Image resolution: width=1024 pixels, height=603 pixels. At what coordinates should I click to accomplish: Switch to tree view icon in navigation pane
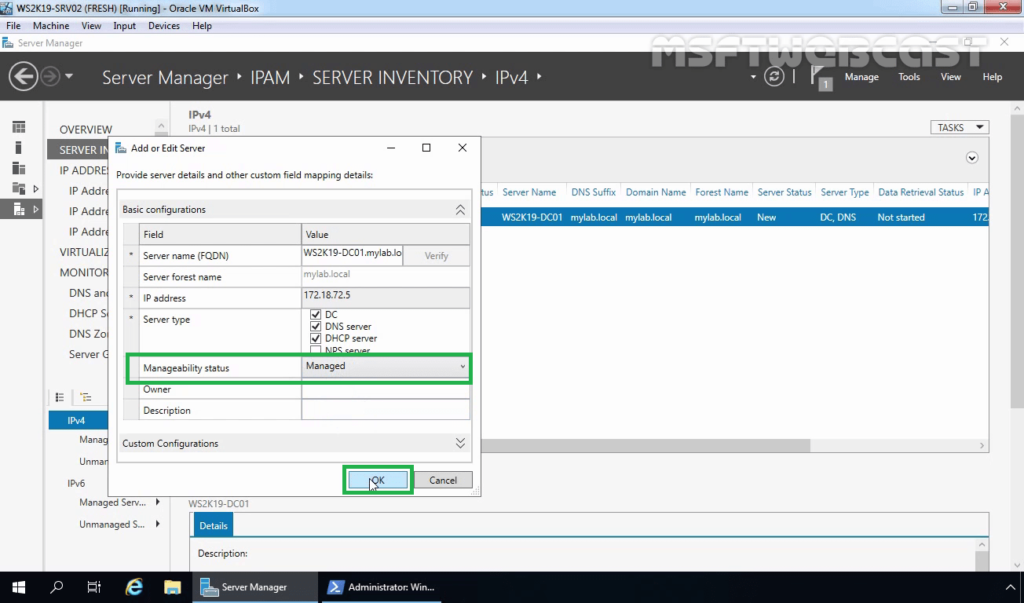pyautogui.click(x=86, y=397)
